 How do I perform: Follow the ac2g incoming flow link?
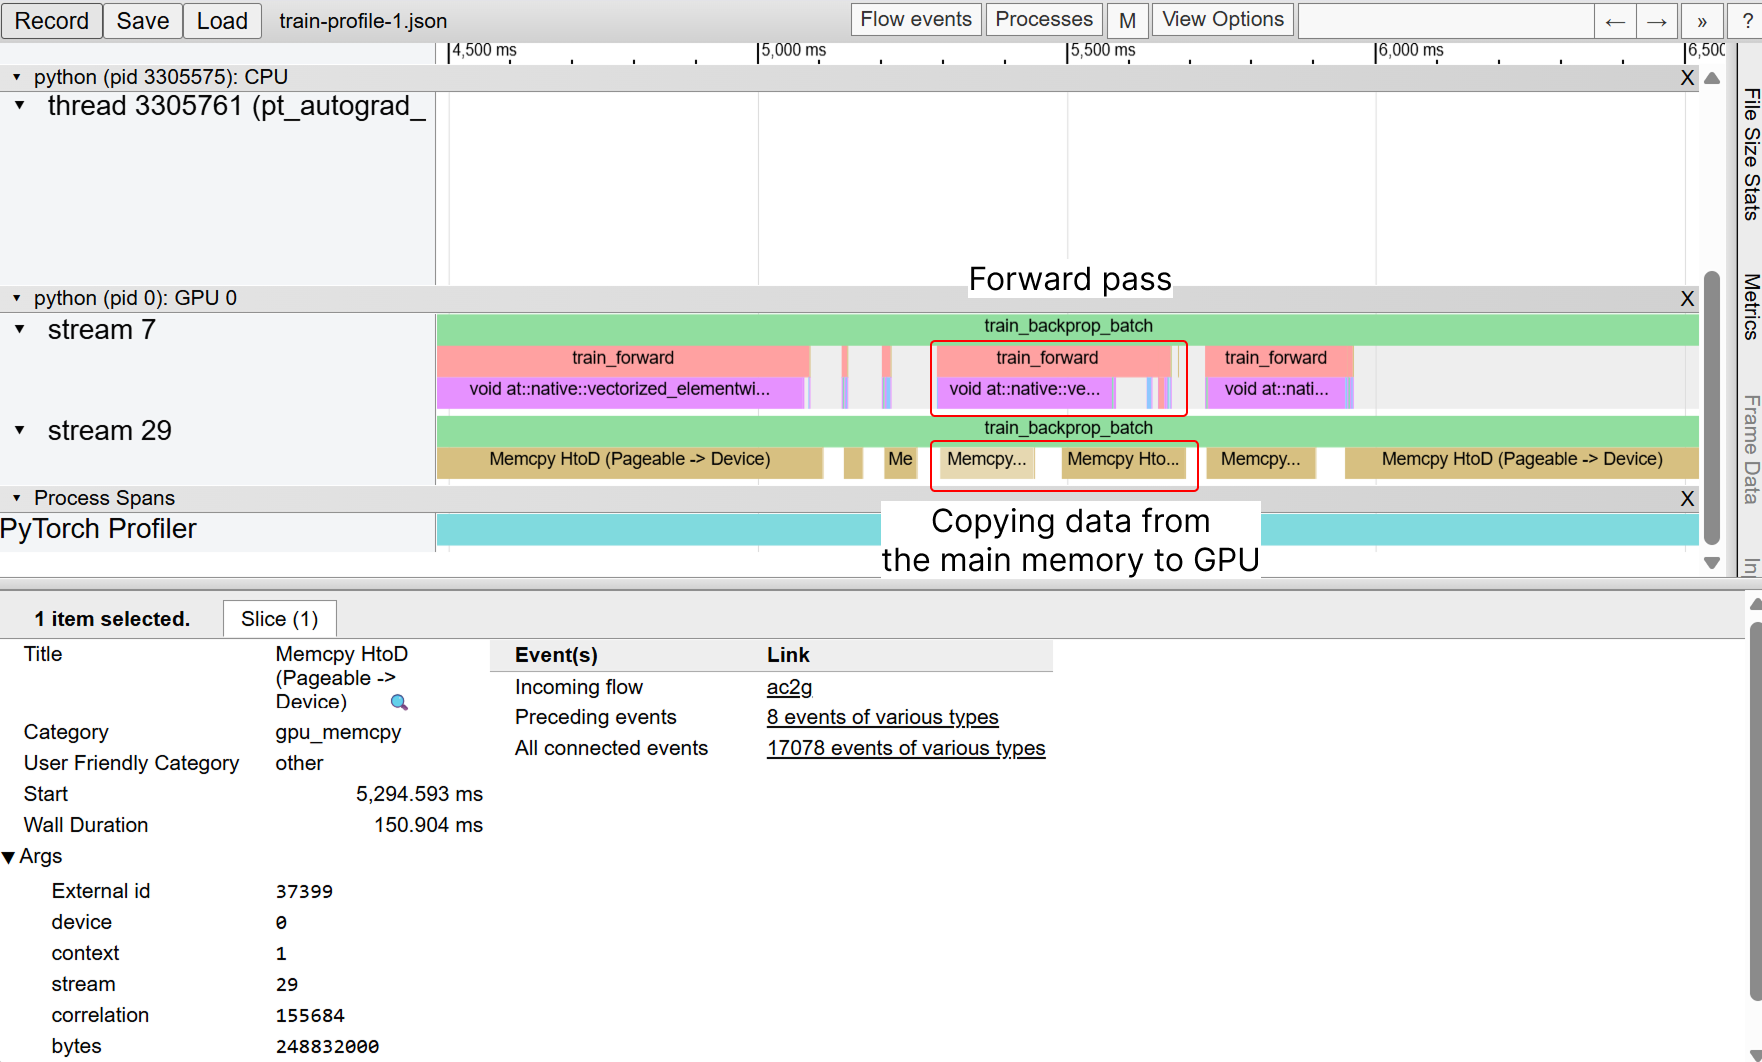click(x=789, y=687)
